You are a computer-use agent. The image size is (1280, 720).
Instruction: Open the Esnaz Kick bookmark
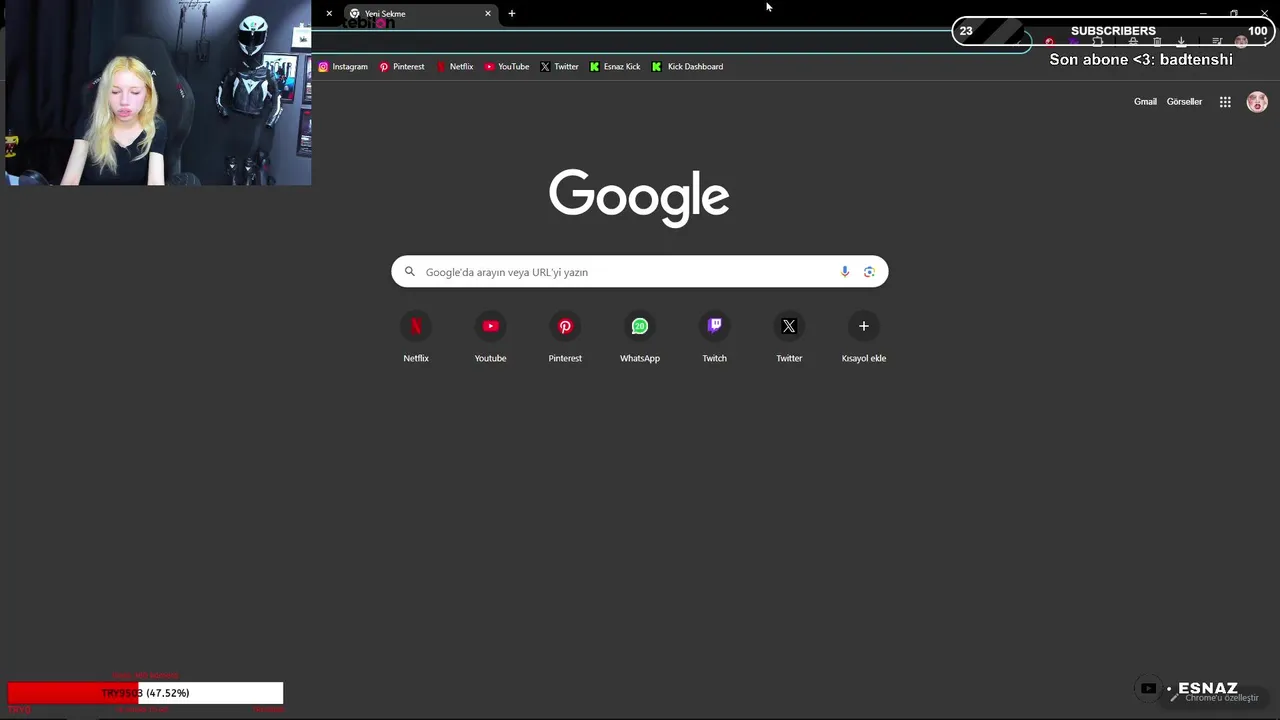coord(615,67)
